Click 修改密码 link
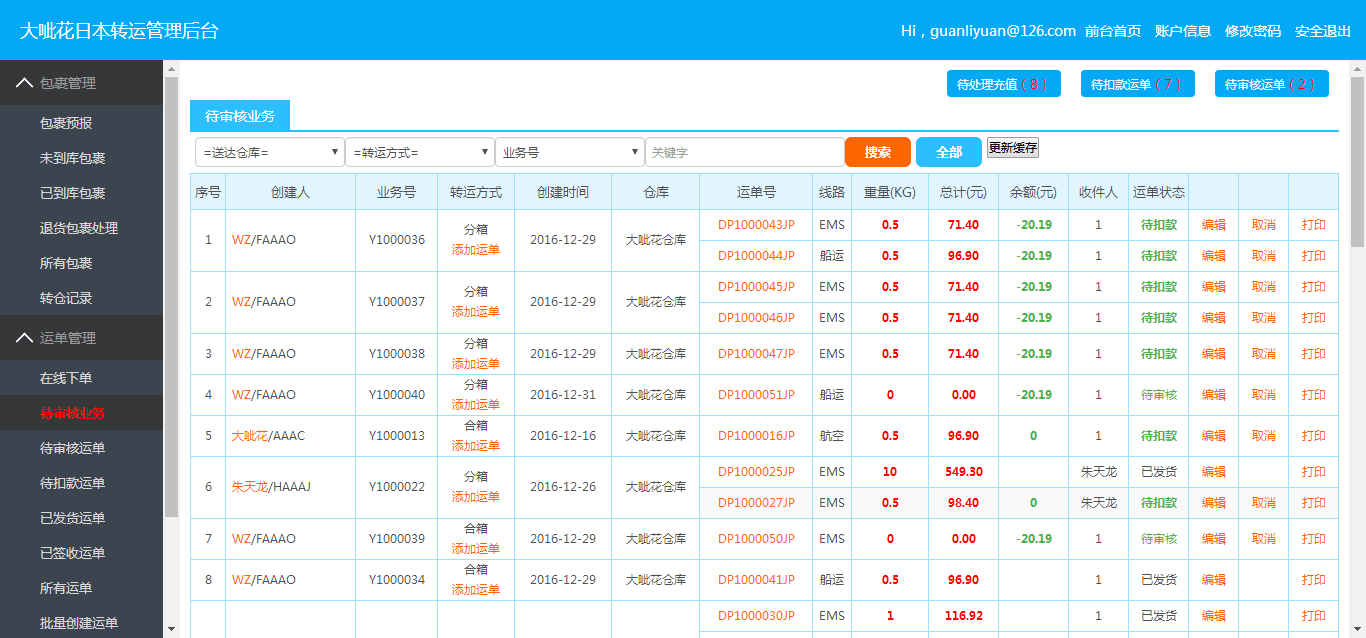 click(x=1253, y=31)
